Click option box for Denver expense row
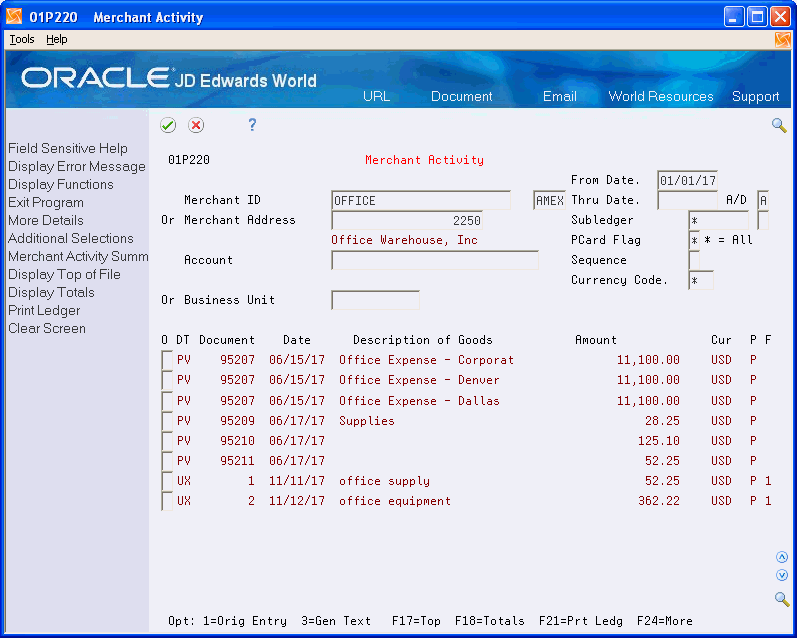 click(x=167, y=380)
